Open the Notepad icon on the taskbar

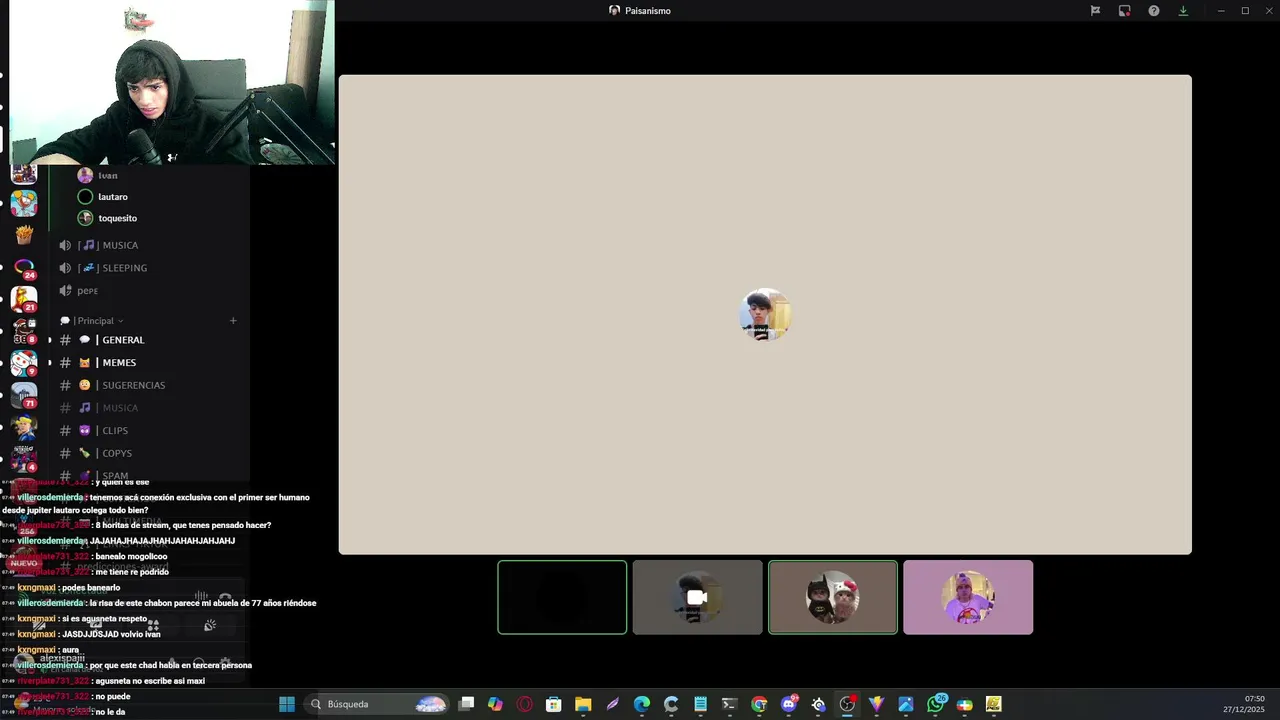coord(700,704)
